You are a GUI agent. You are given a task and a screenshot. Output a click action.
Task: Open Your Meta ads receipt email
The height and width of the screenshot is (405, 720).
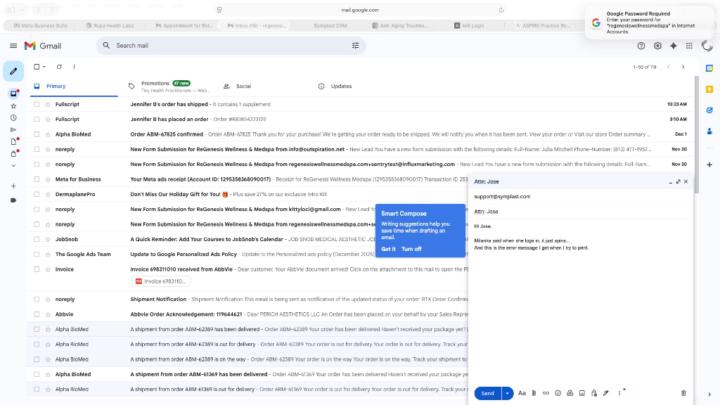[248, 179]
